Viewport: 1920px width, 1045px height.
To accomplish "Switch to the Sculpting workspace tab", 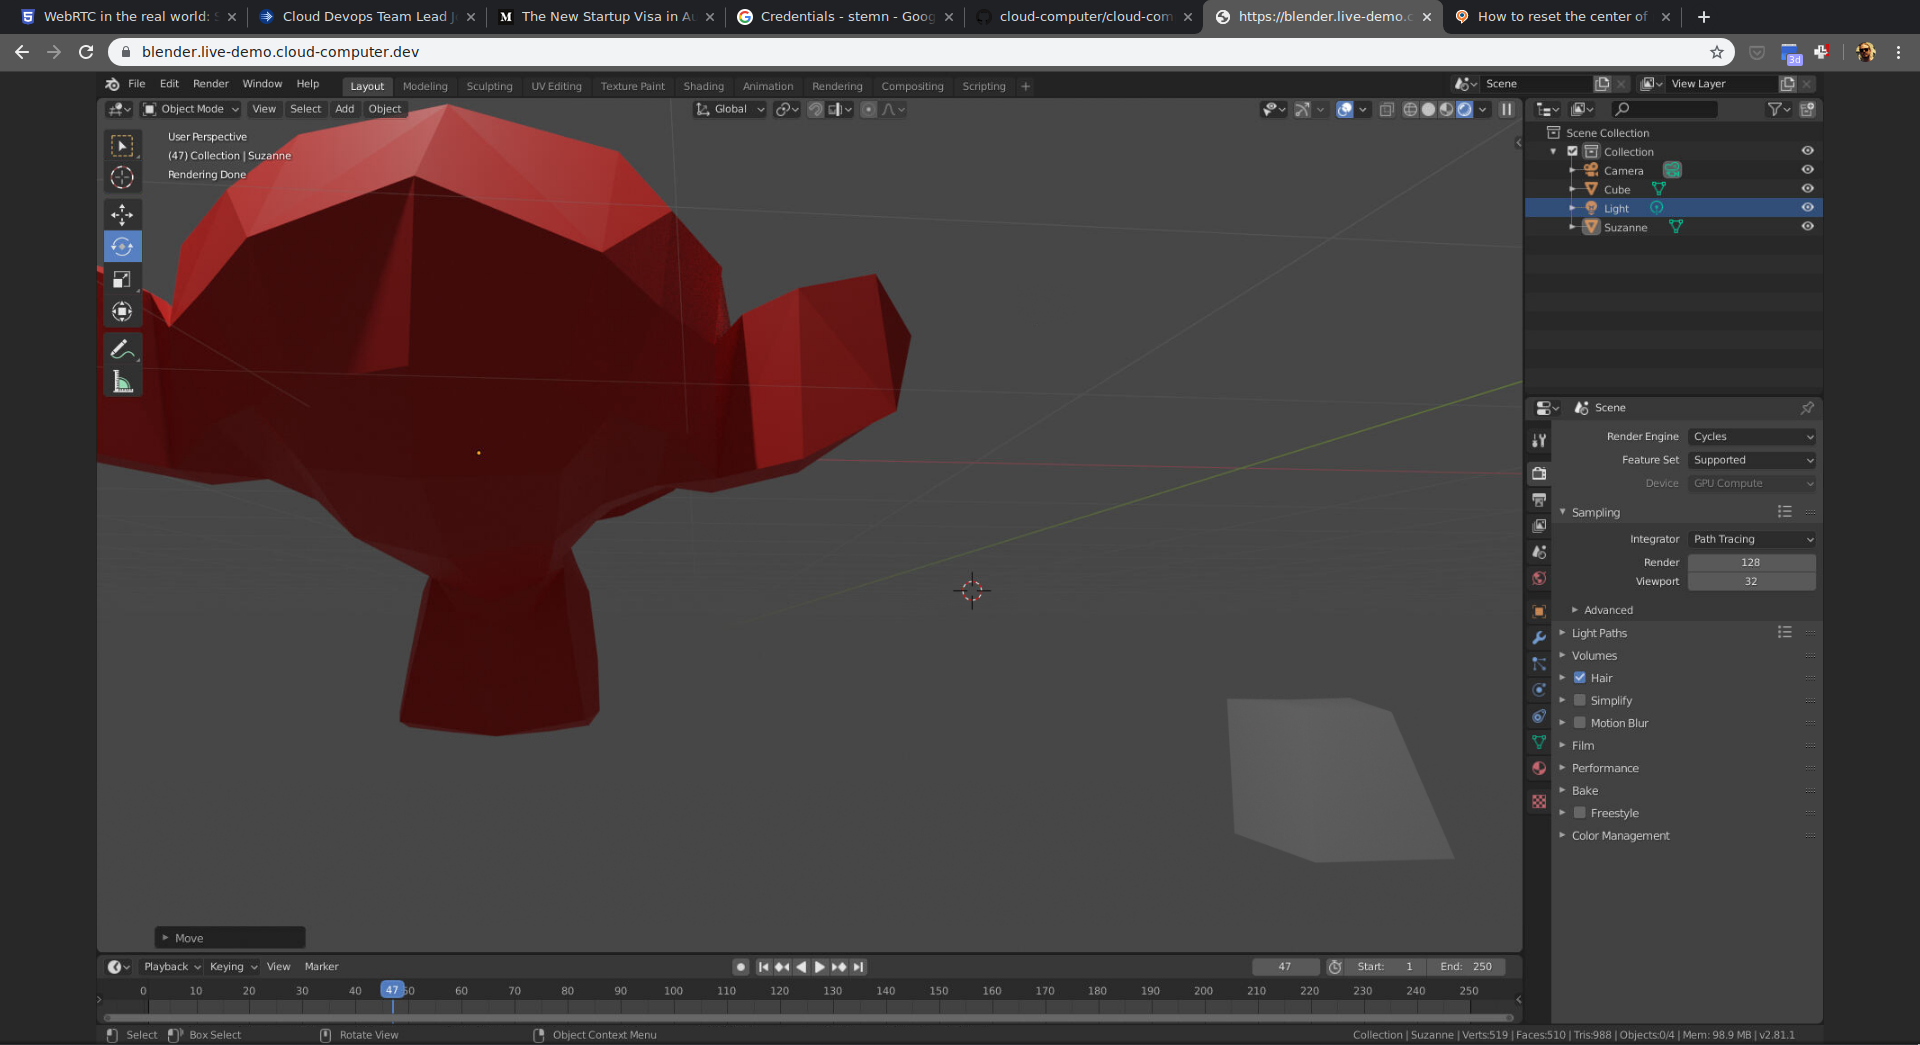I will click(x=489, y=86).
